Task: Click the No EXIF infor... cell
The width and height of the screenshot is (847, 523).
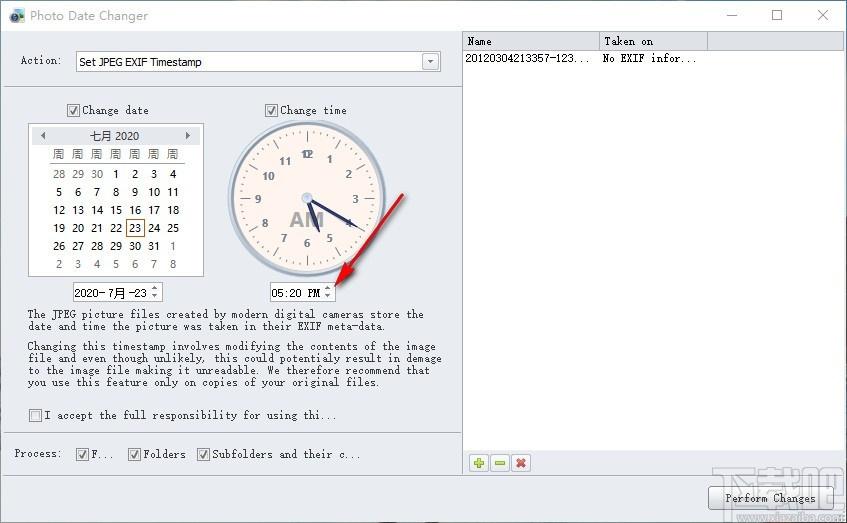Action: pyautogui.click(x=649, y=58)
